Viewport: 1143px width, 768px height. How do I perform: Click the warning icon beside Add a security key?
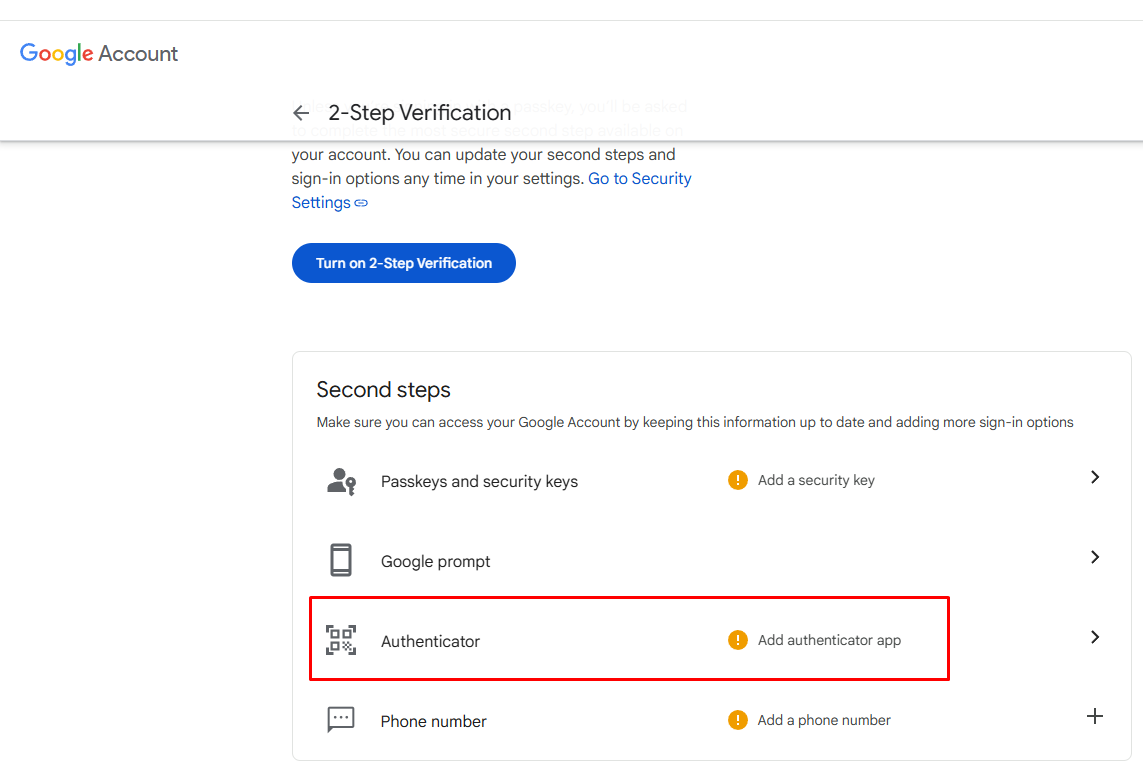click(x=738, y=481)
